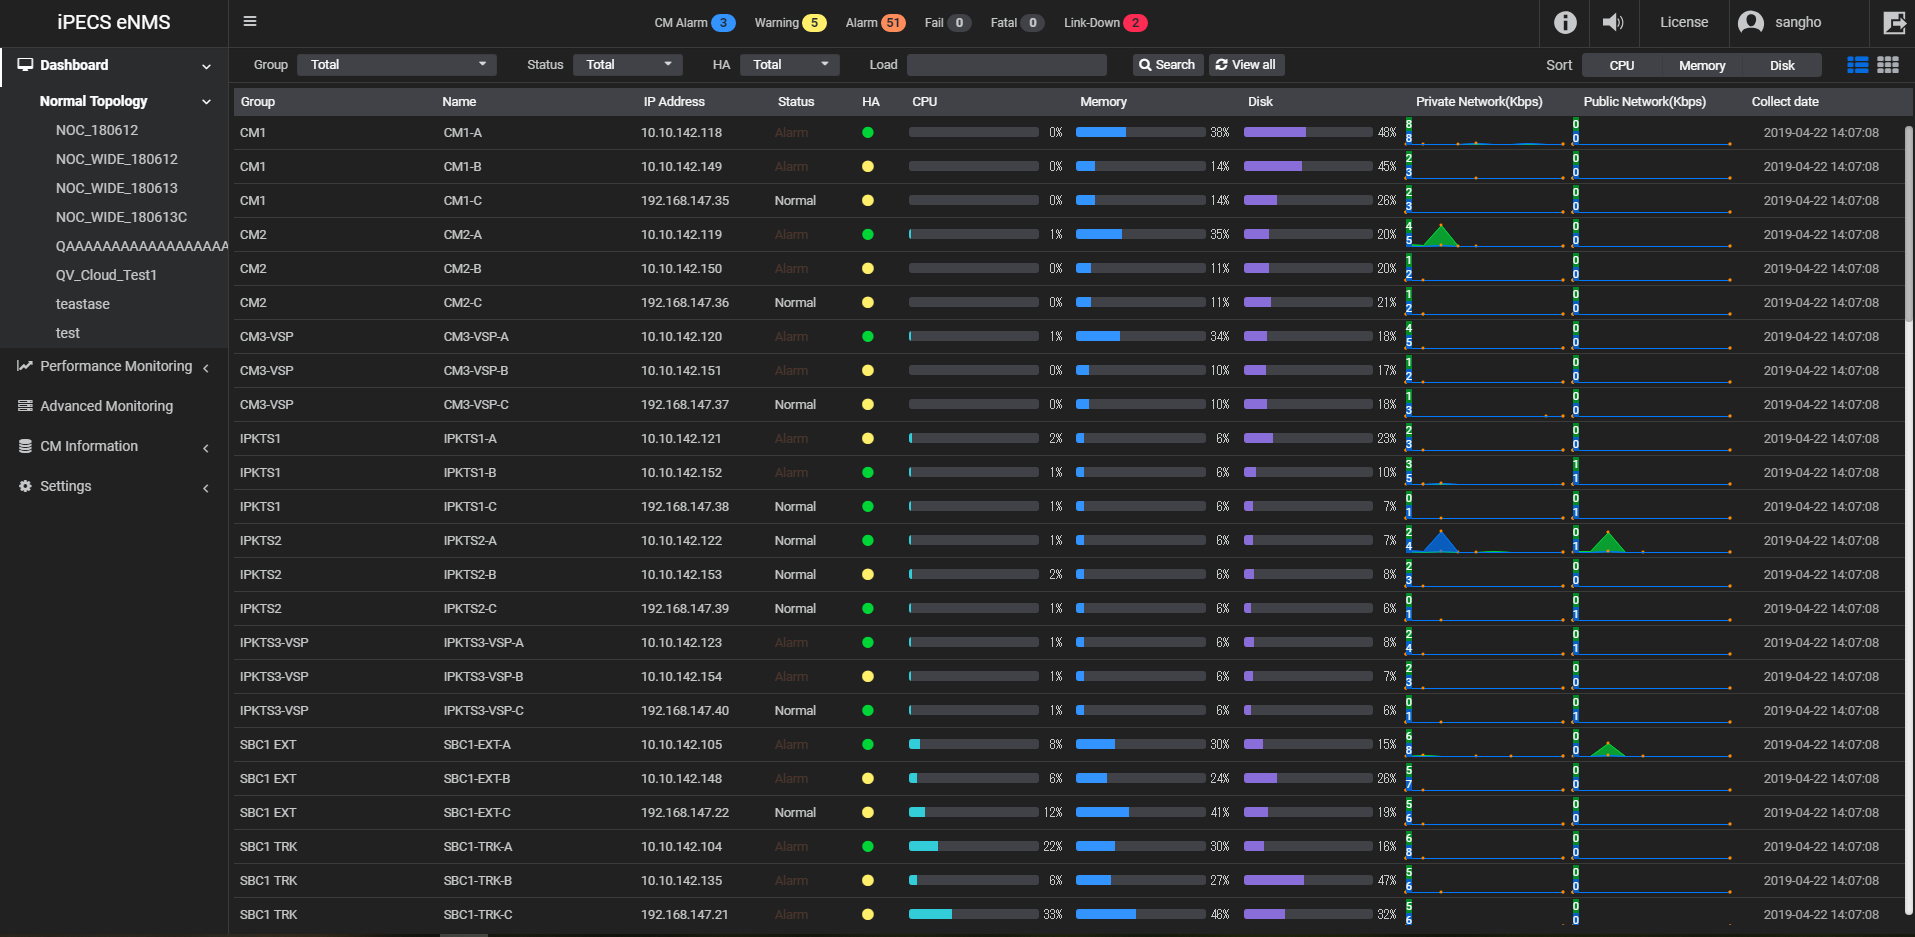Select the IP address 10.10.142.105

point(681,745)
